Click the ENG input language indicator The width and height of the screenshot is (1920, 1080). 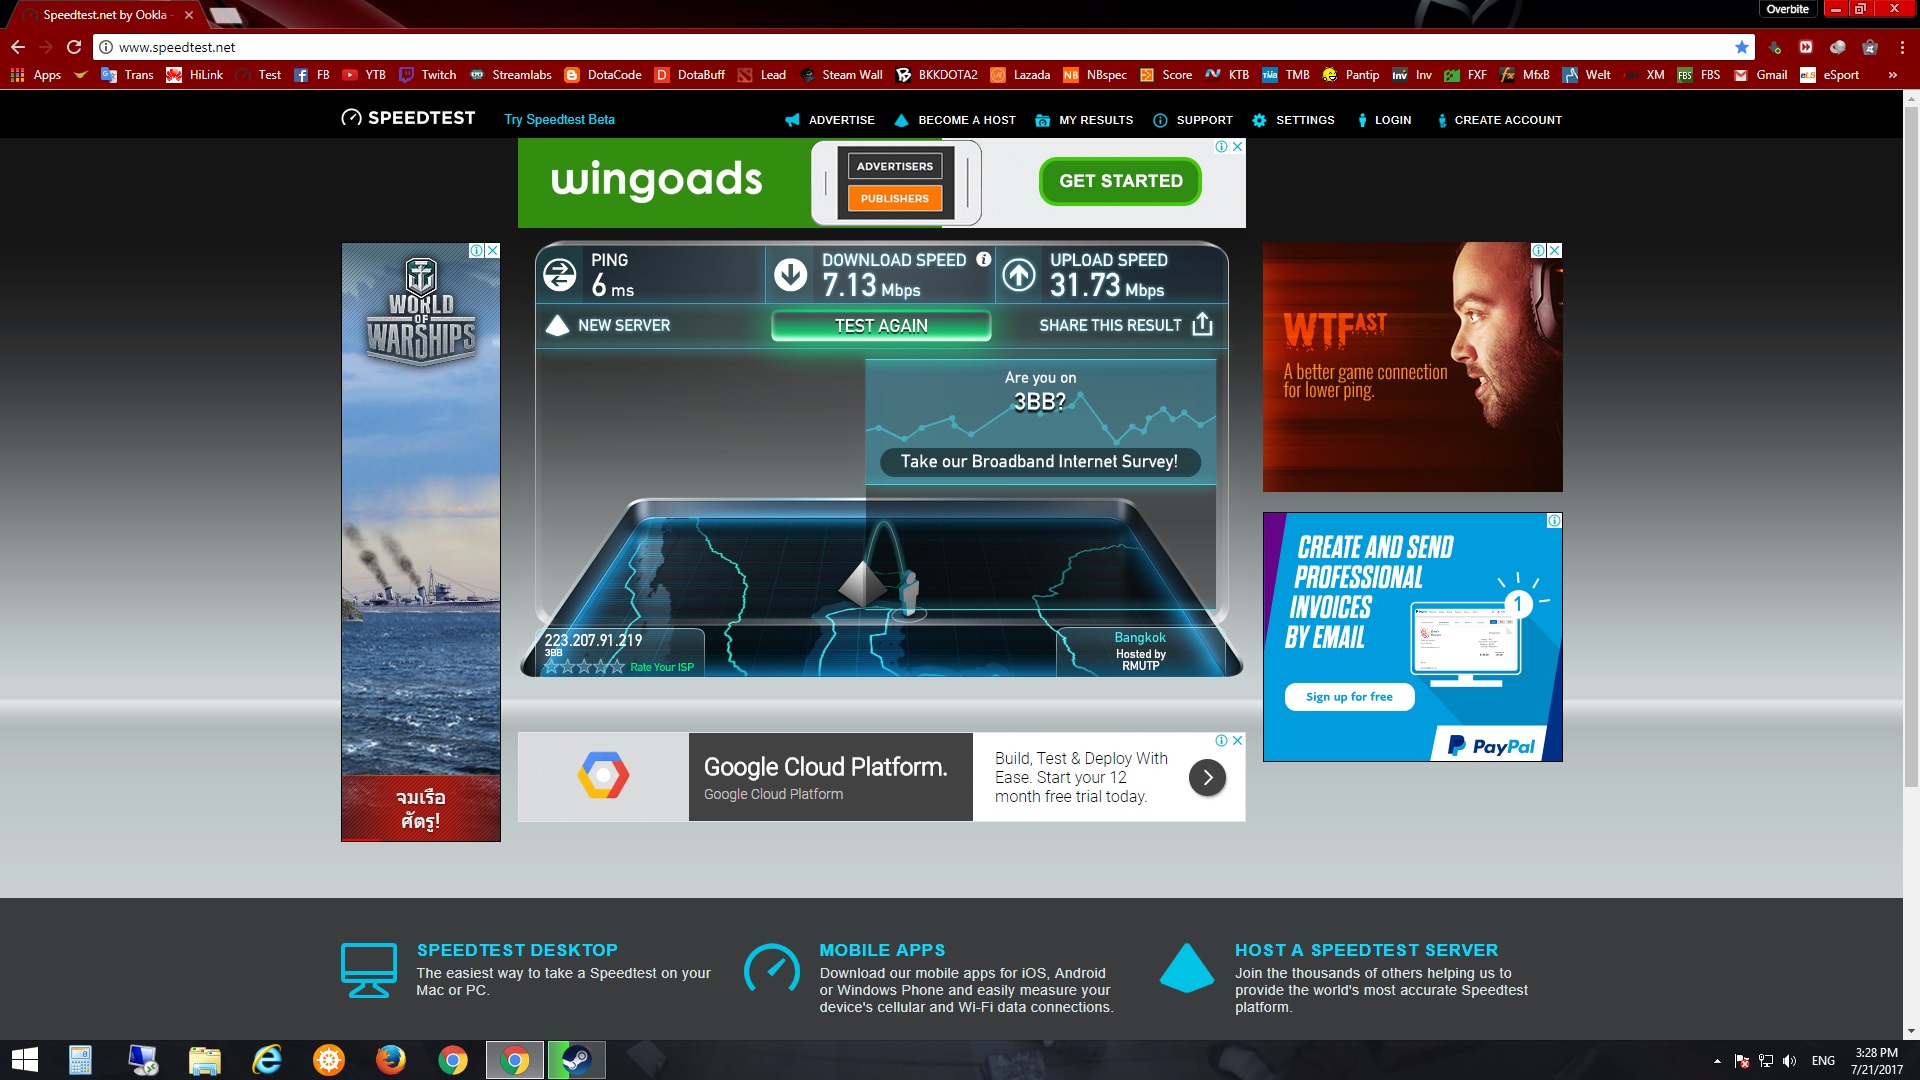tap(1823, 1061)
